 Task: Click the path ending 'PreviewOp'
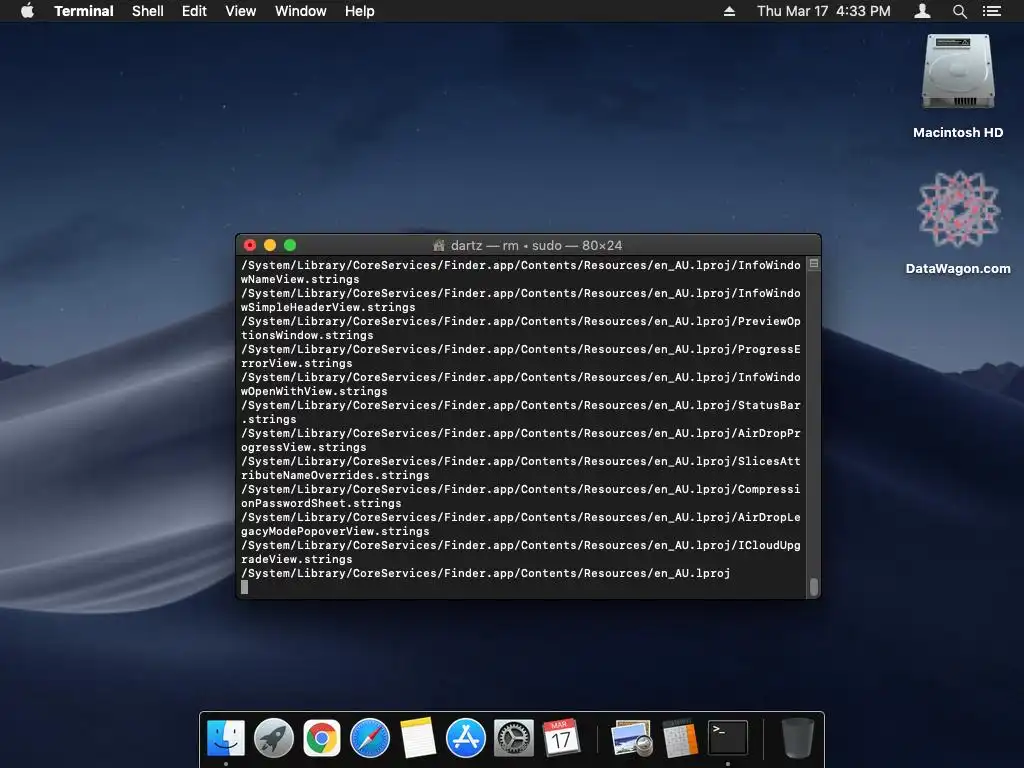coord(520,321)
